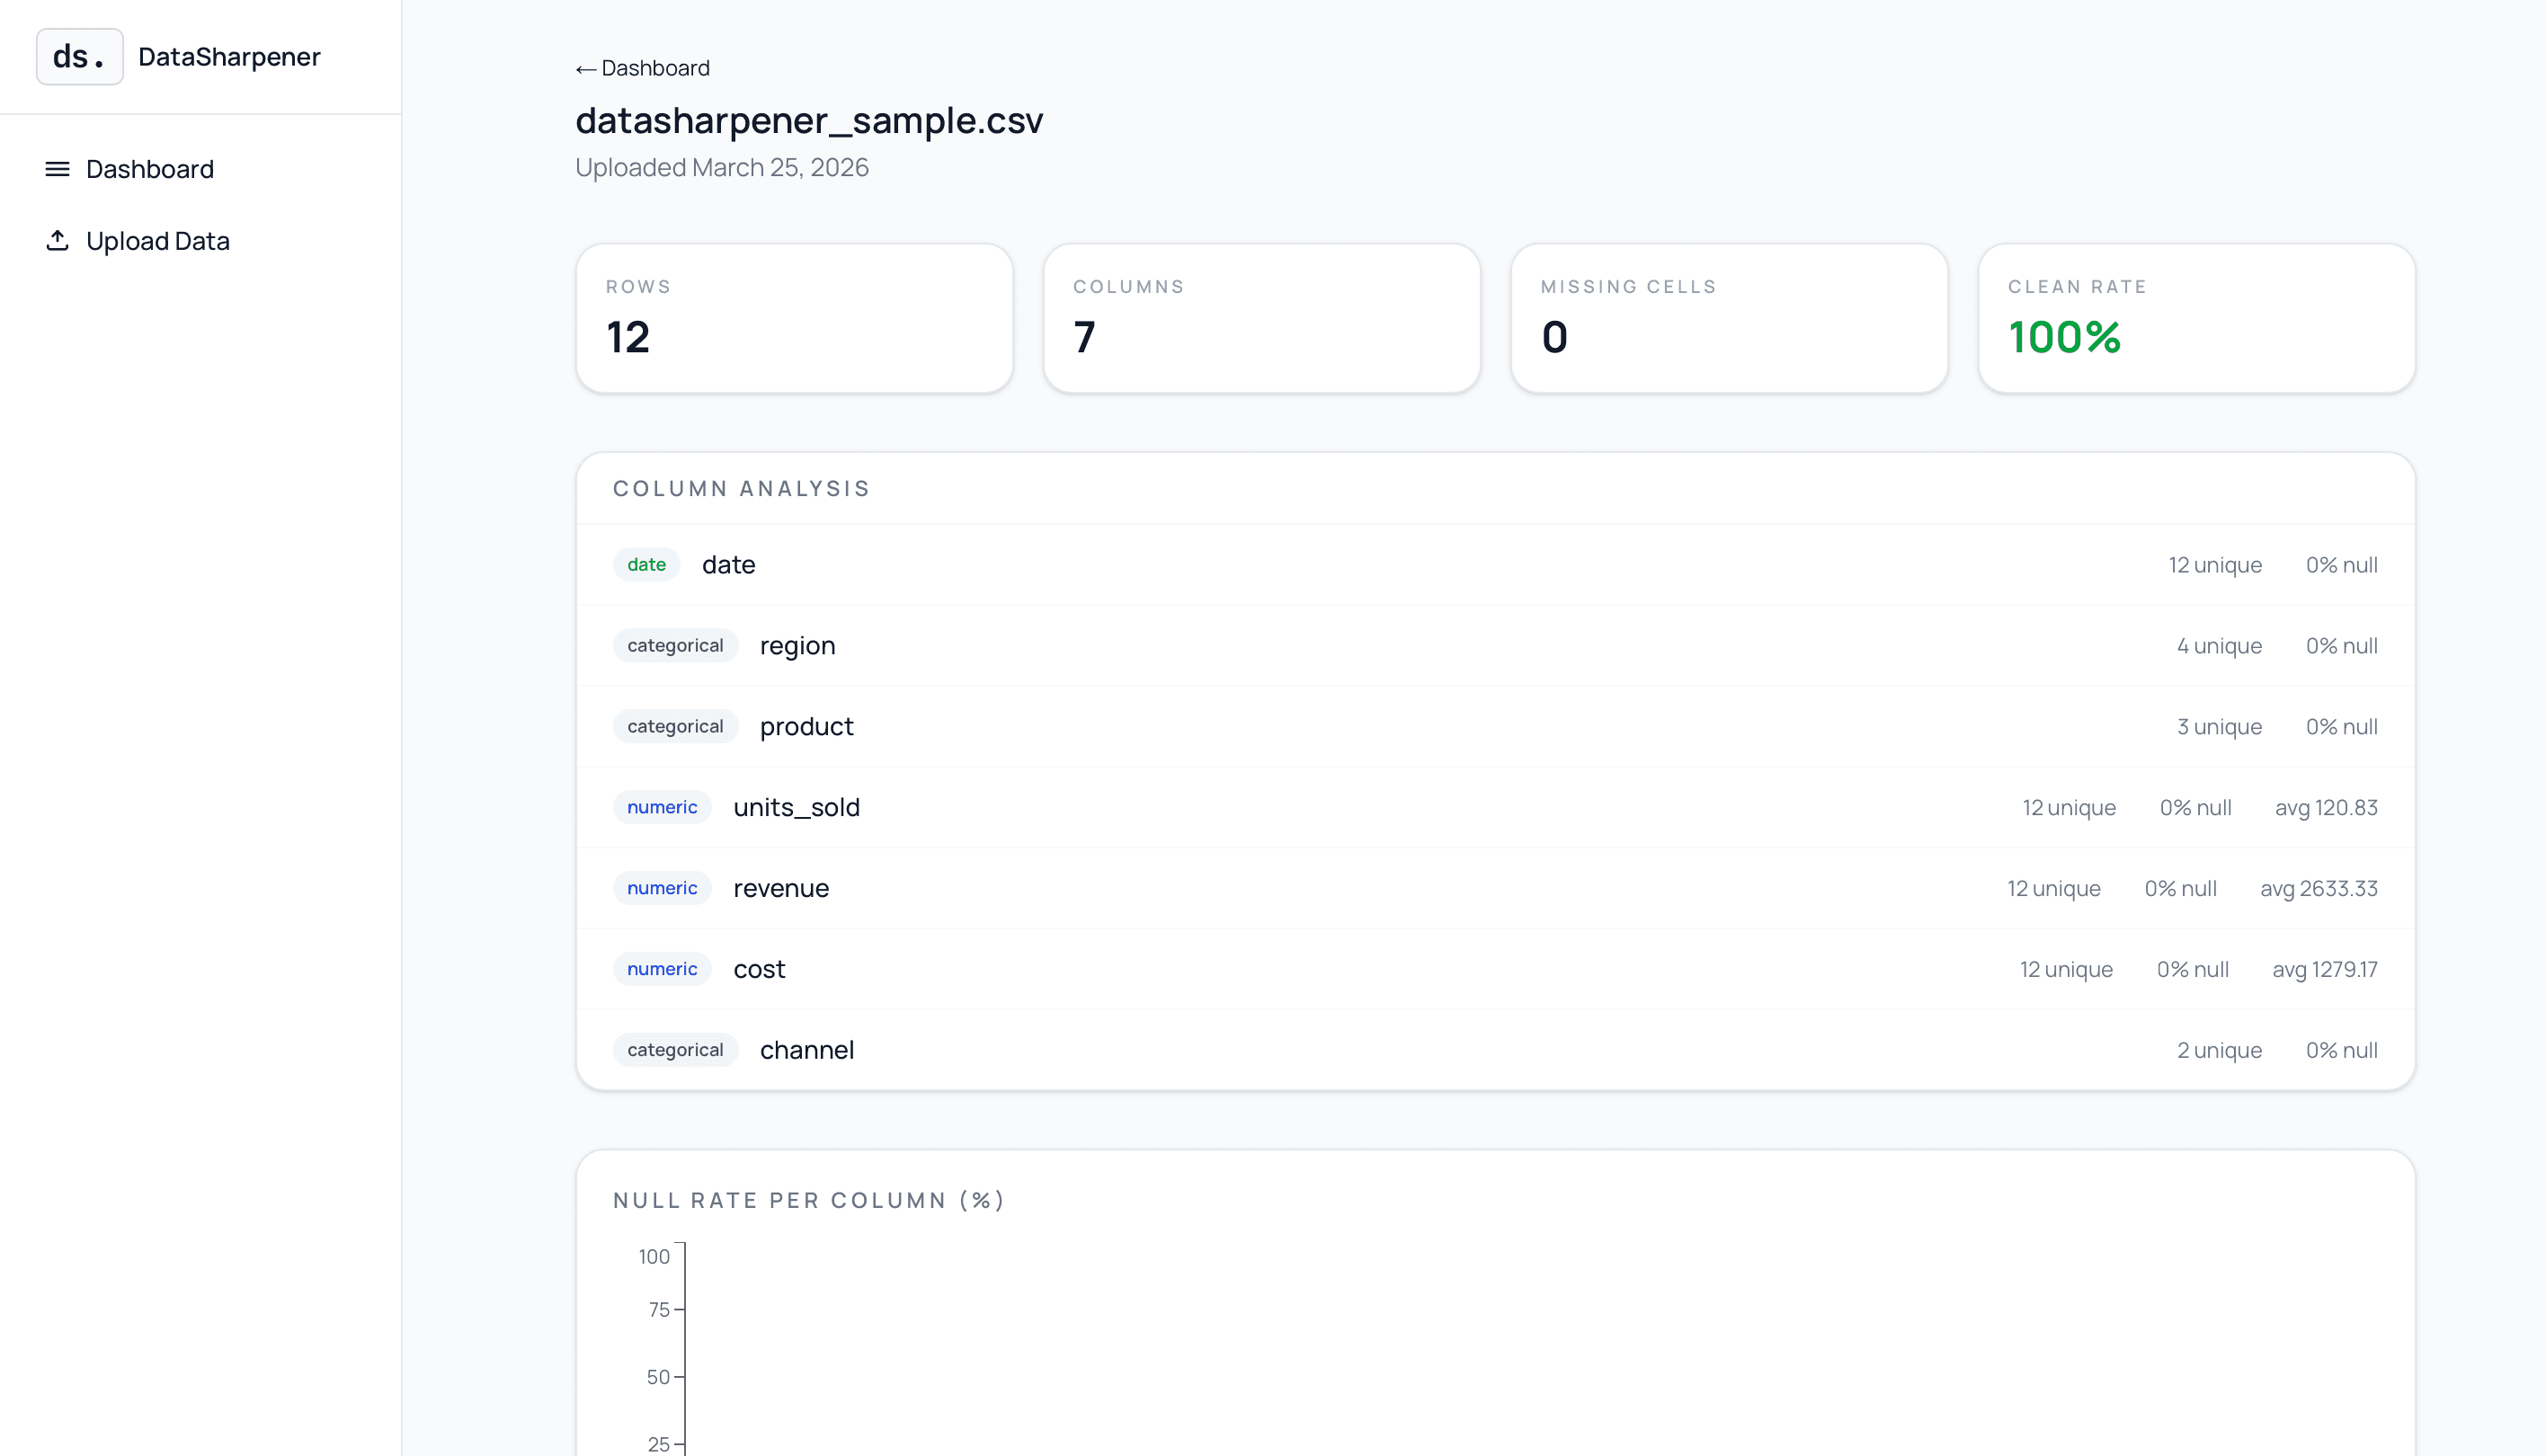2546x1456 pixels.
Task: Click the categorical badge next to product
Action: tap(675, 726)
